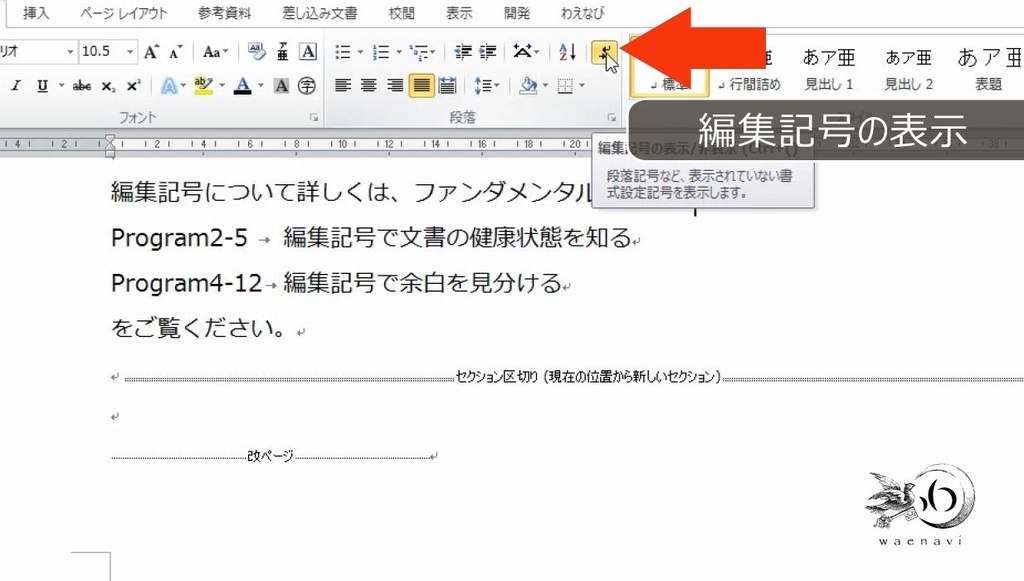Click the Enclose Characters icon
The height and width of the screenshot is (581, 1024).
coord(308,85)
